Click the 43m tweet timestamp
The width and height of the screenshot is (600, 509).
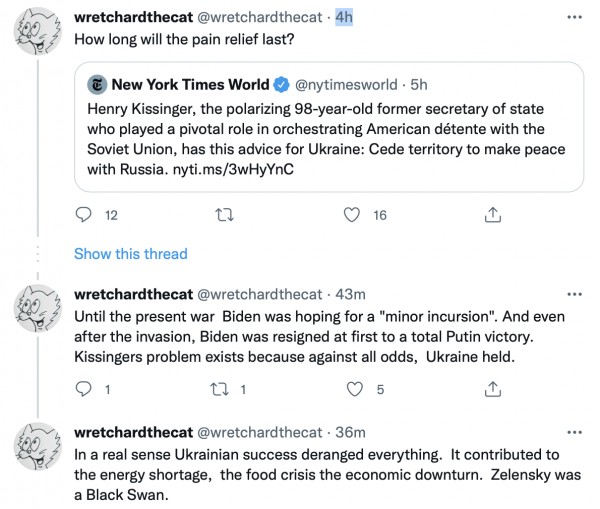point(349,295)
